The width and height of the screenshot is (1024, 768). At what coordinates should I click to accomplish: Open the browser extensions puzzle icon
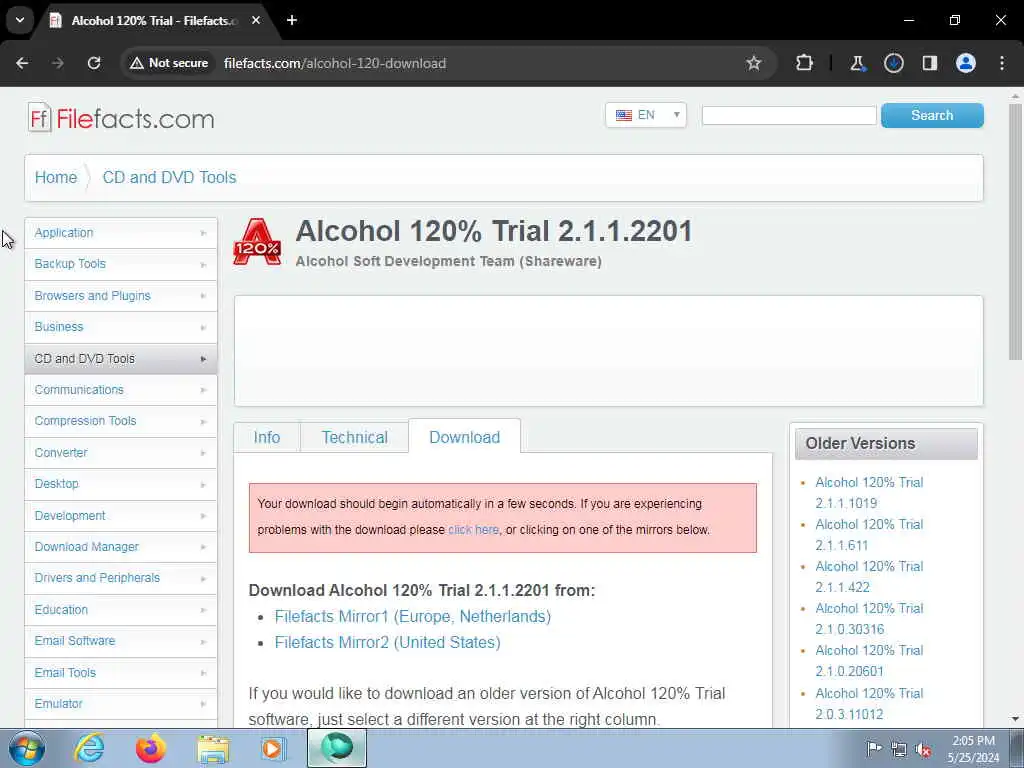805,63
